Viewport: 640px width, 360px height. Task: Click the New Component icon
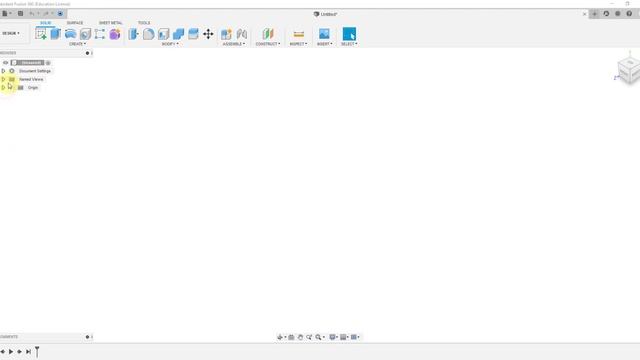(x=226, y=34)
